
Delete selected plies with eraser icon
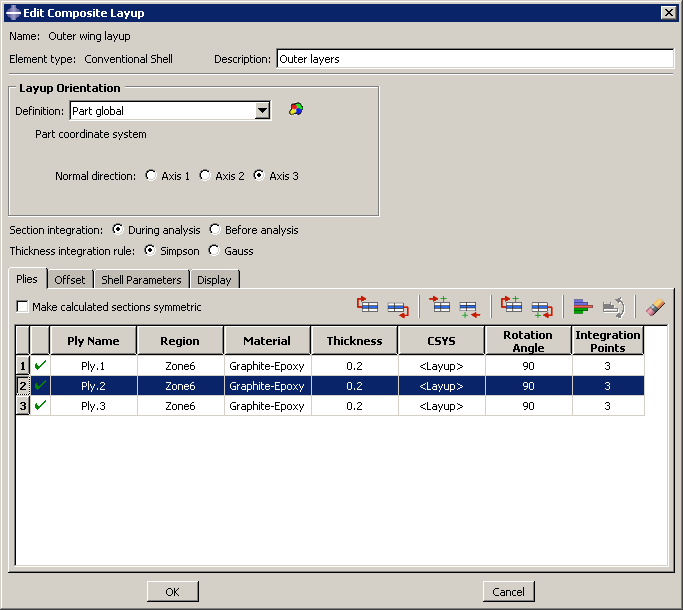[x=655, y=307]
